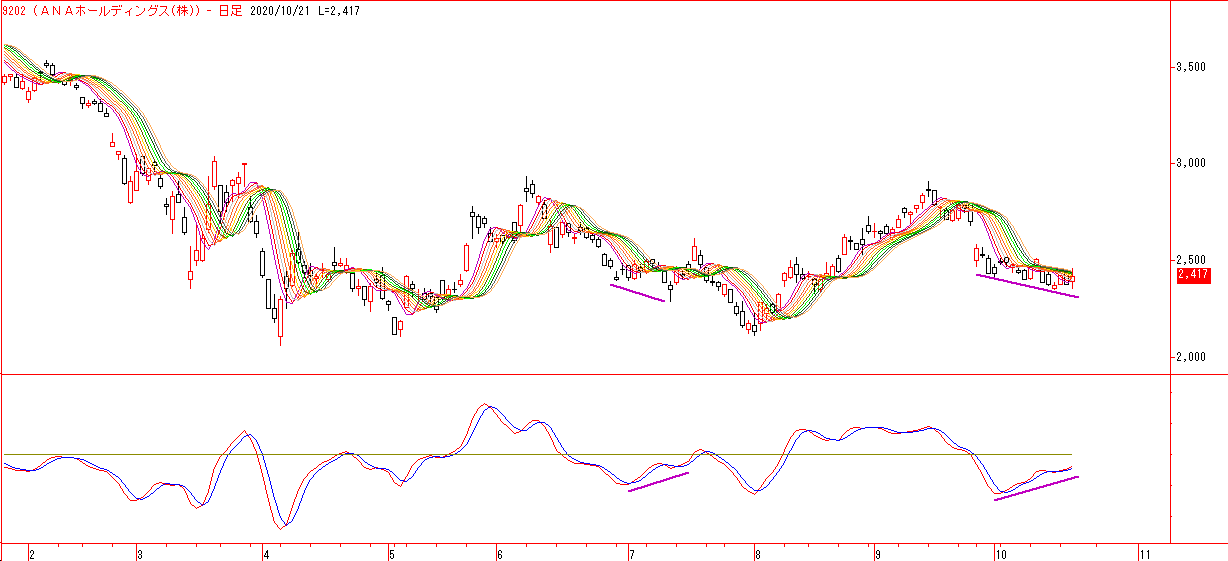Select the purple oscillator trendline near July
The image size is (1228, 561).
click(x=658, y=482)
